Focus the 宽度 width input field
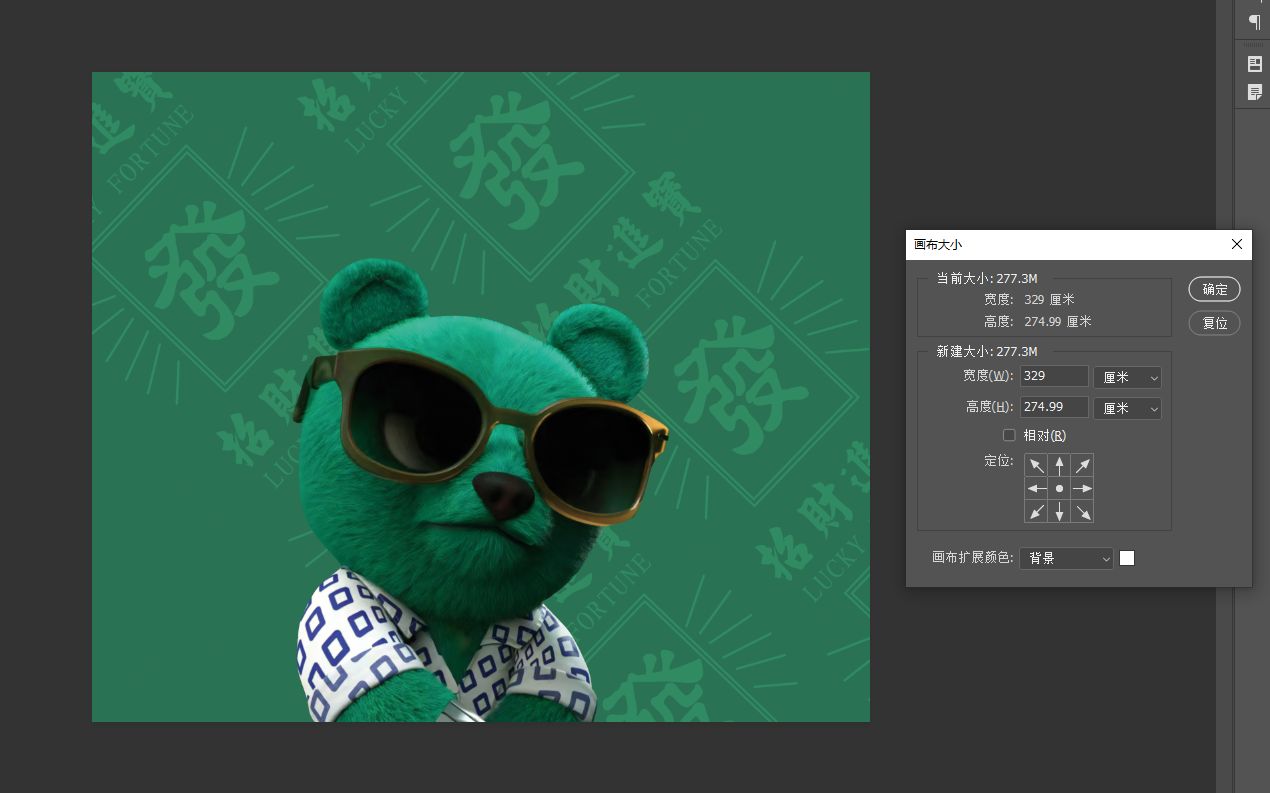The width and height of the screenshot is (1270, 793). (x=1054, y=376)
